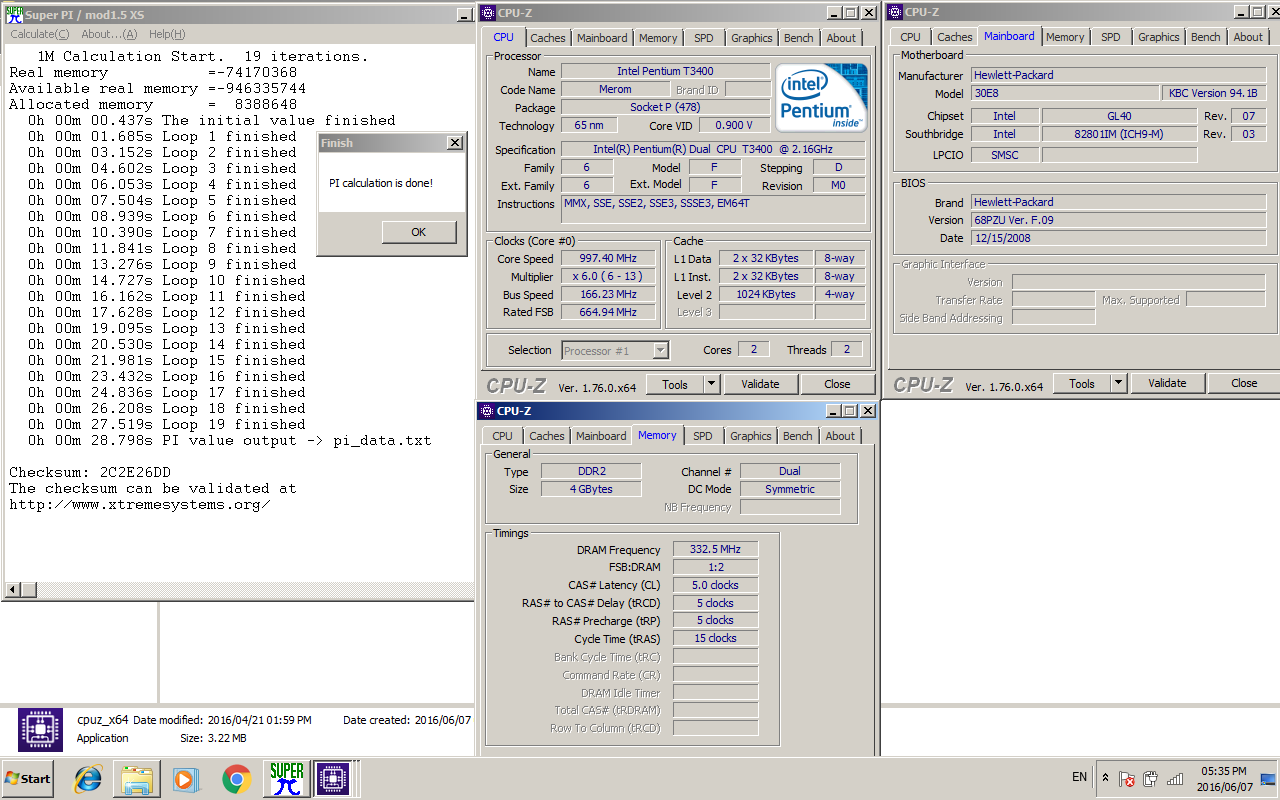Switch to CPU-Z via its taskbar icon
This screenshot has height=800, width=1280.
333,779
